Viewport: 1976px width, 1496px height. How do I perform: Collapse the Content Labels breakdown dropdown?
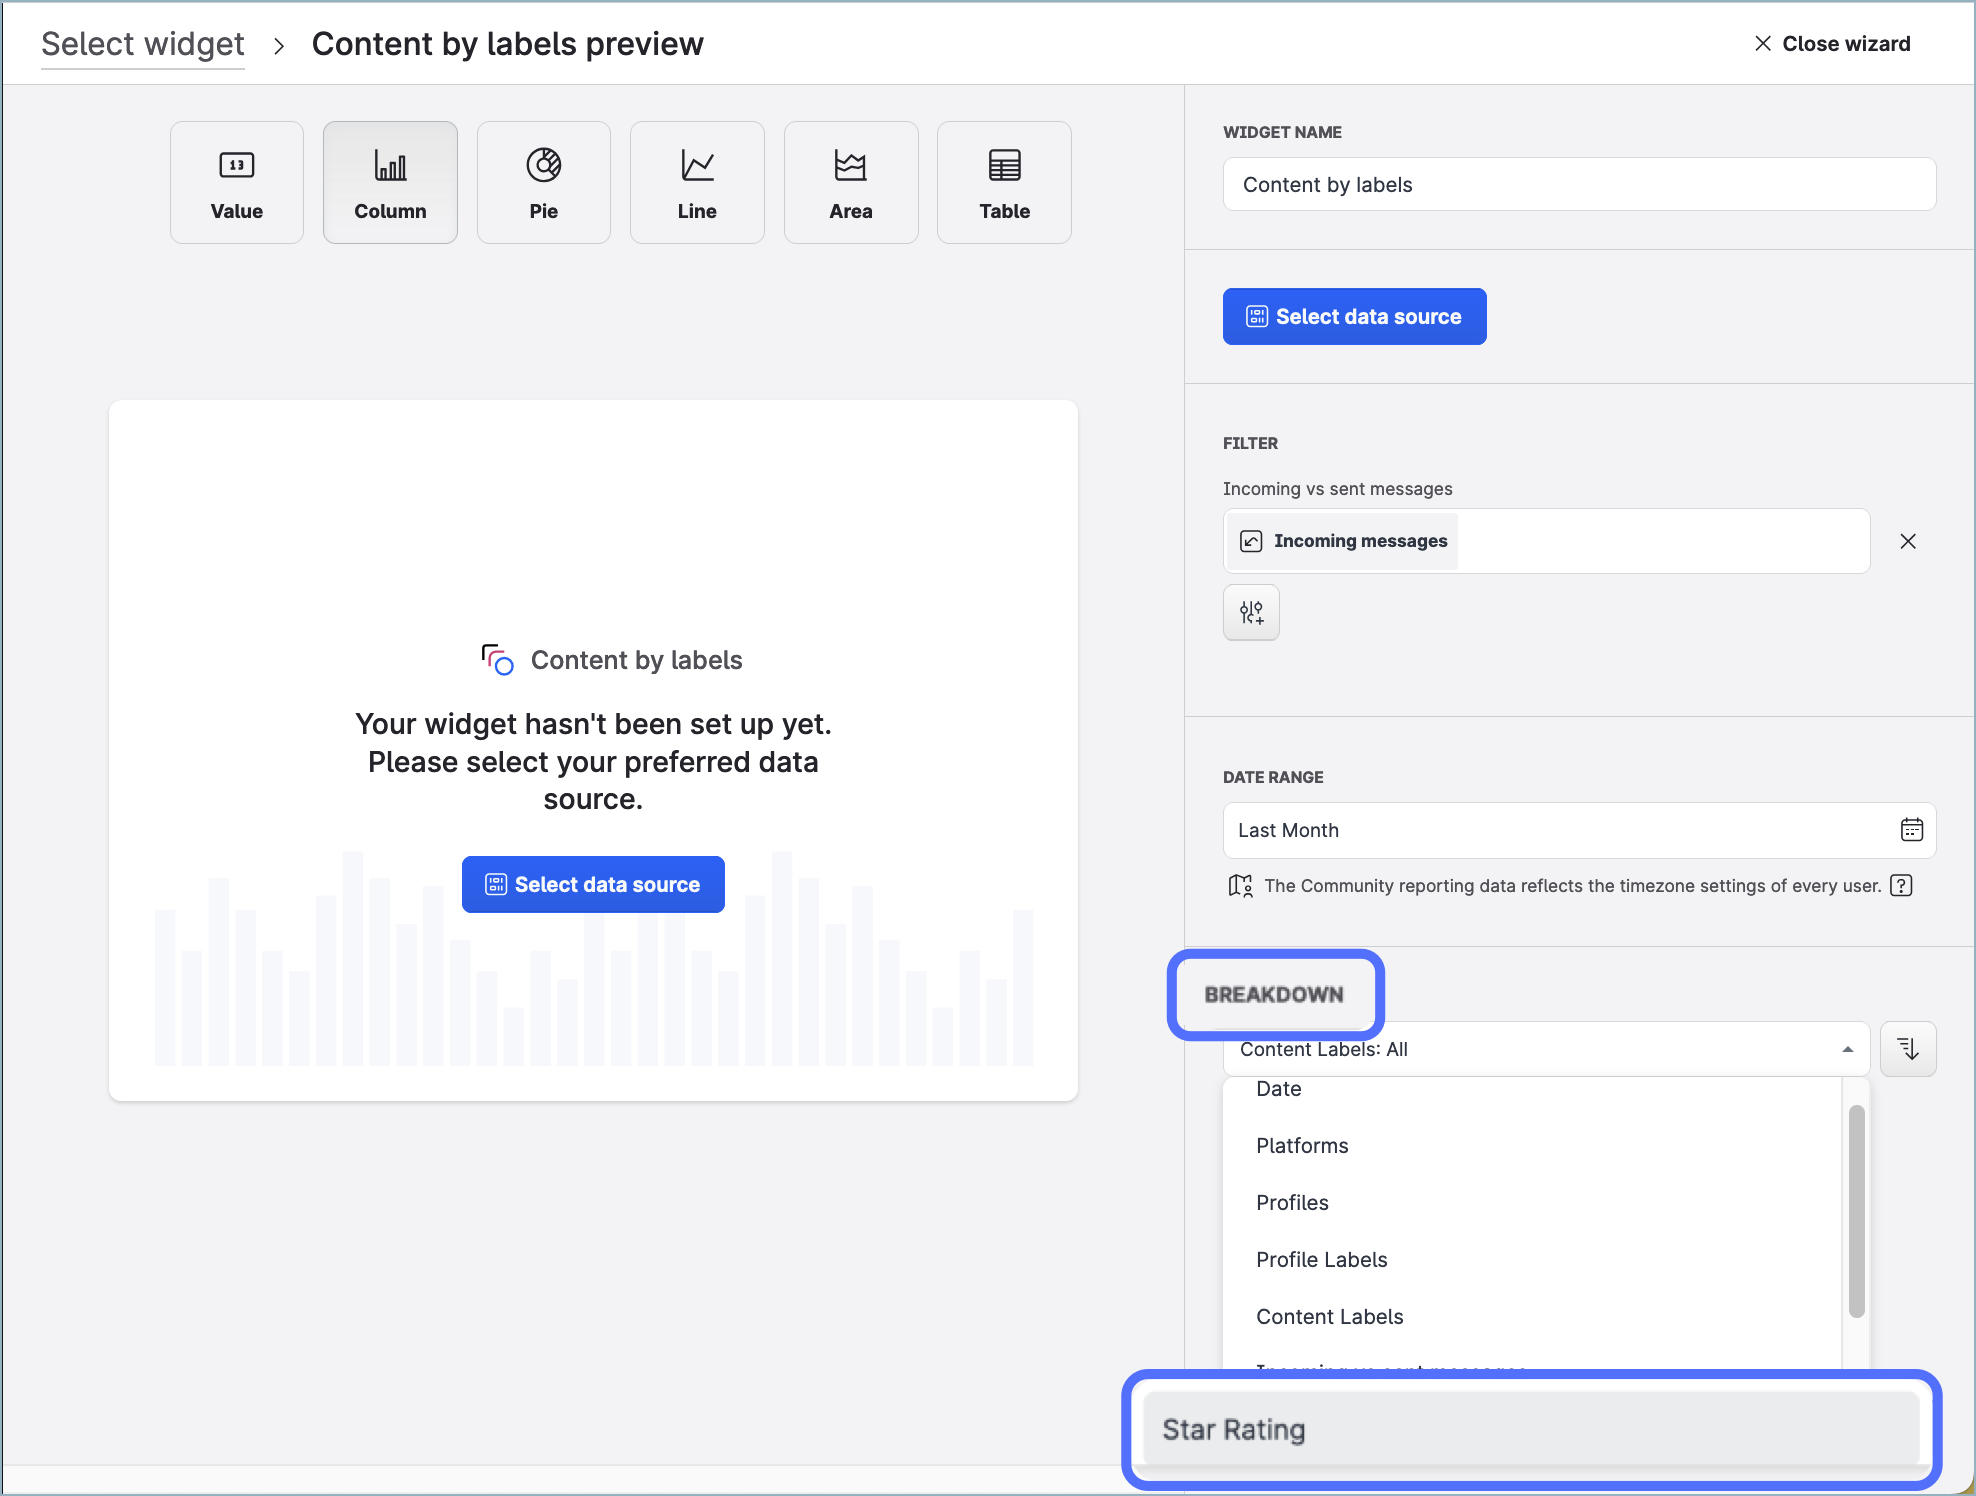coord(1847,1049)
